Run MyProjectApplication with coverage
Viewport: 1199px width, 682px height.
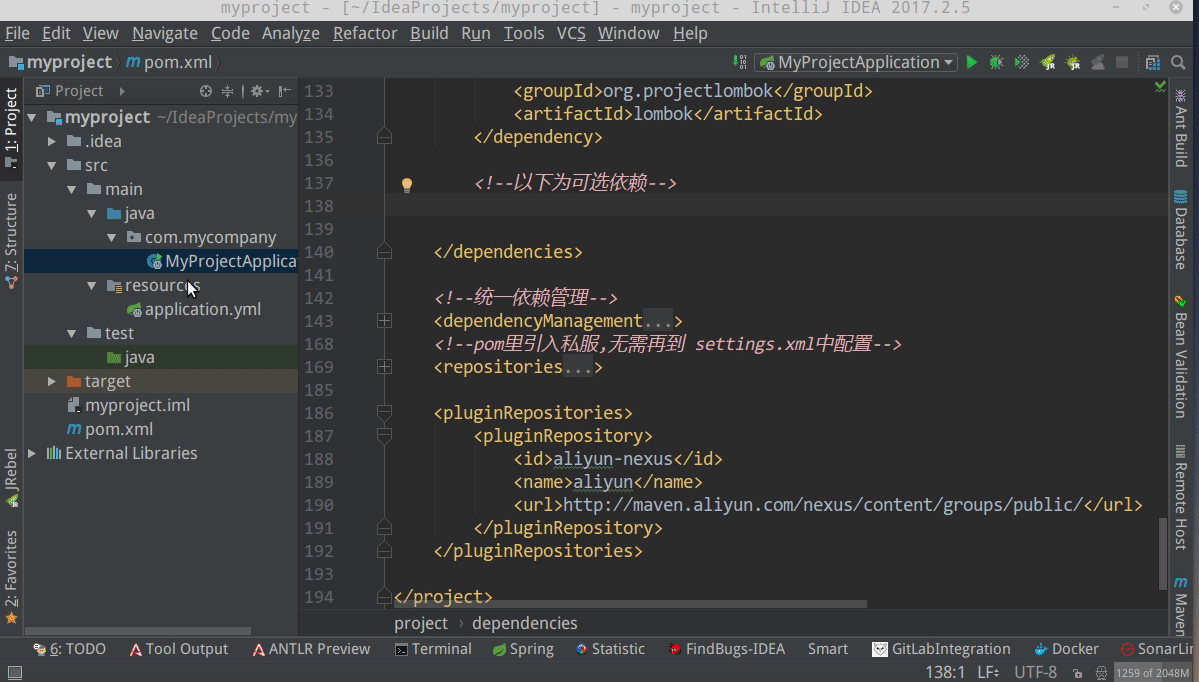1022,63
